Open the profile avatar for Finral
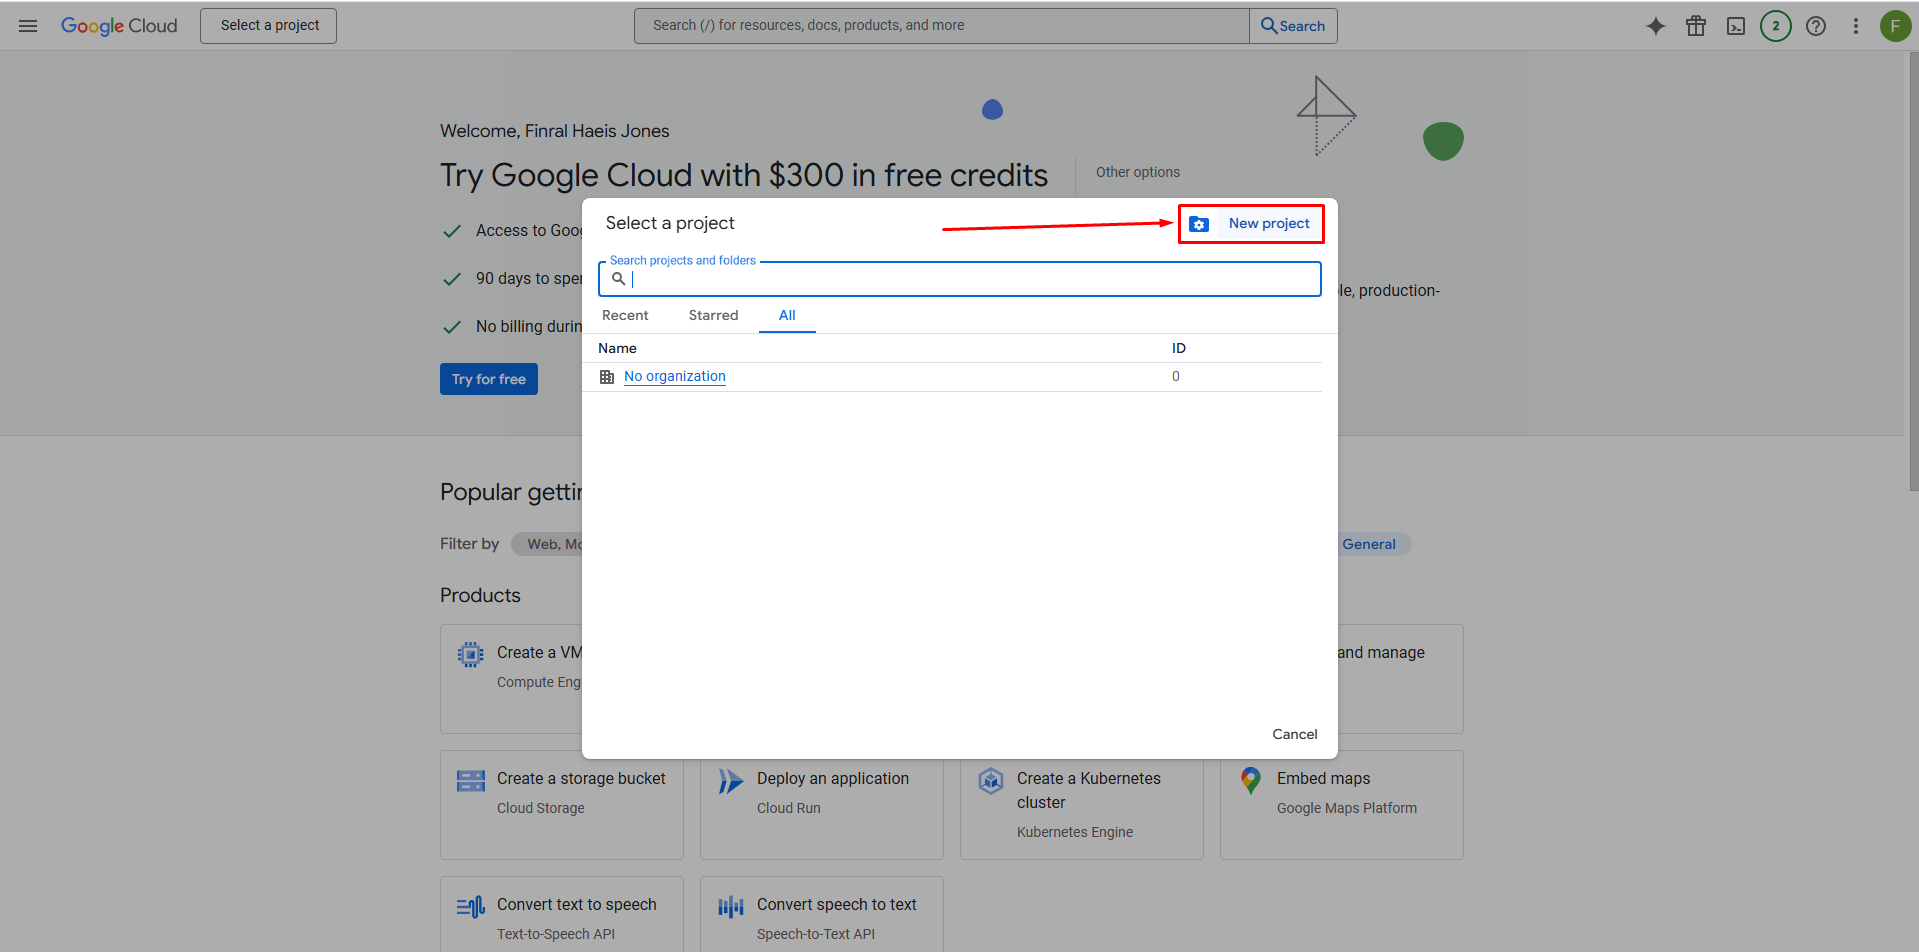1919x952 pixels. click(x=1896, y=26)
